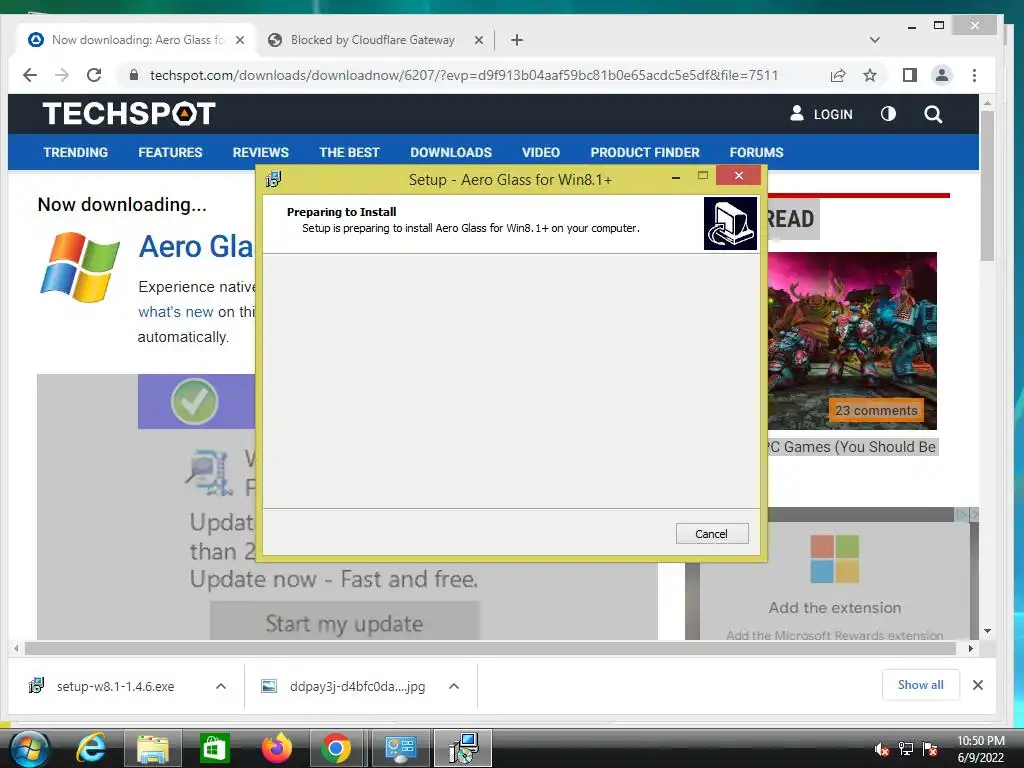1024x768 pixels.
Task: Open the FORUMS menu item
Action: click(756, 152)
